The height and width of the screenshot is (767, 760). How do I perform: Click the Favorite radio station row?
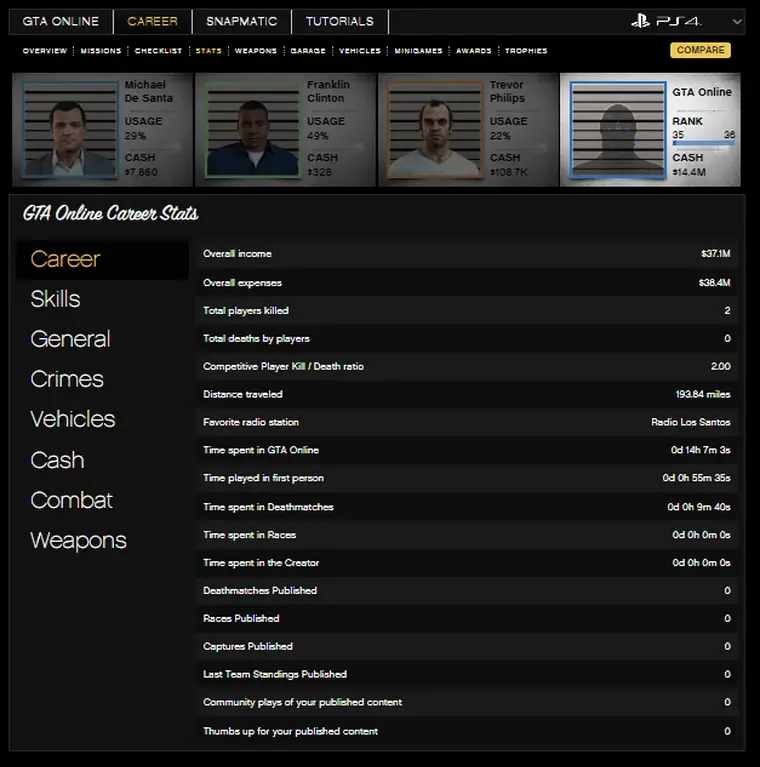point(467,422)
